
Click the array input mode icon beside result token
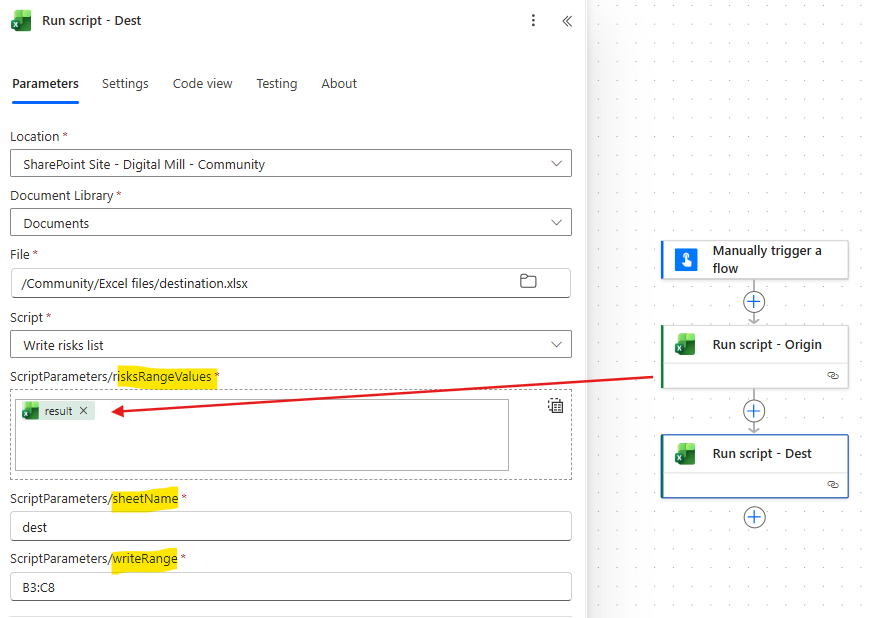tap(556, 406)
